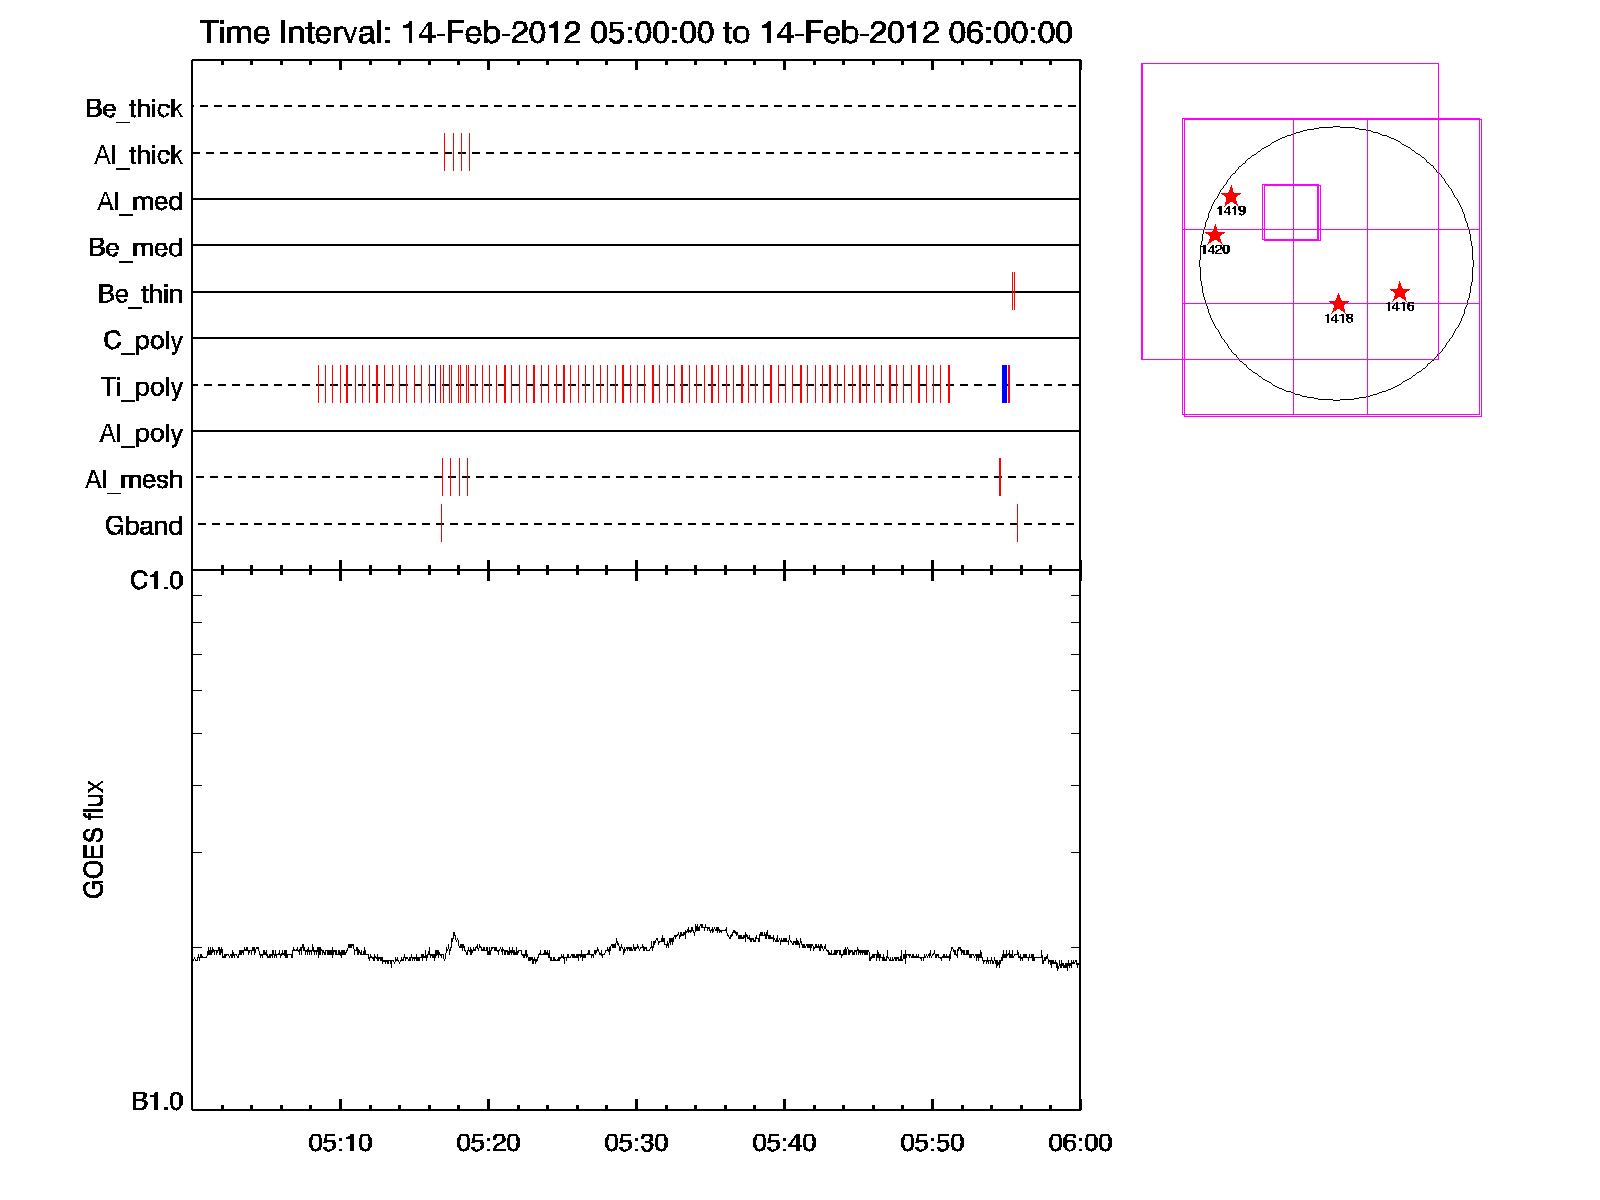Click the 05:30 time axis label
1600x1200 pixels.
click(x=636, y=1143)
